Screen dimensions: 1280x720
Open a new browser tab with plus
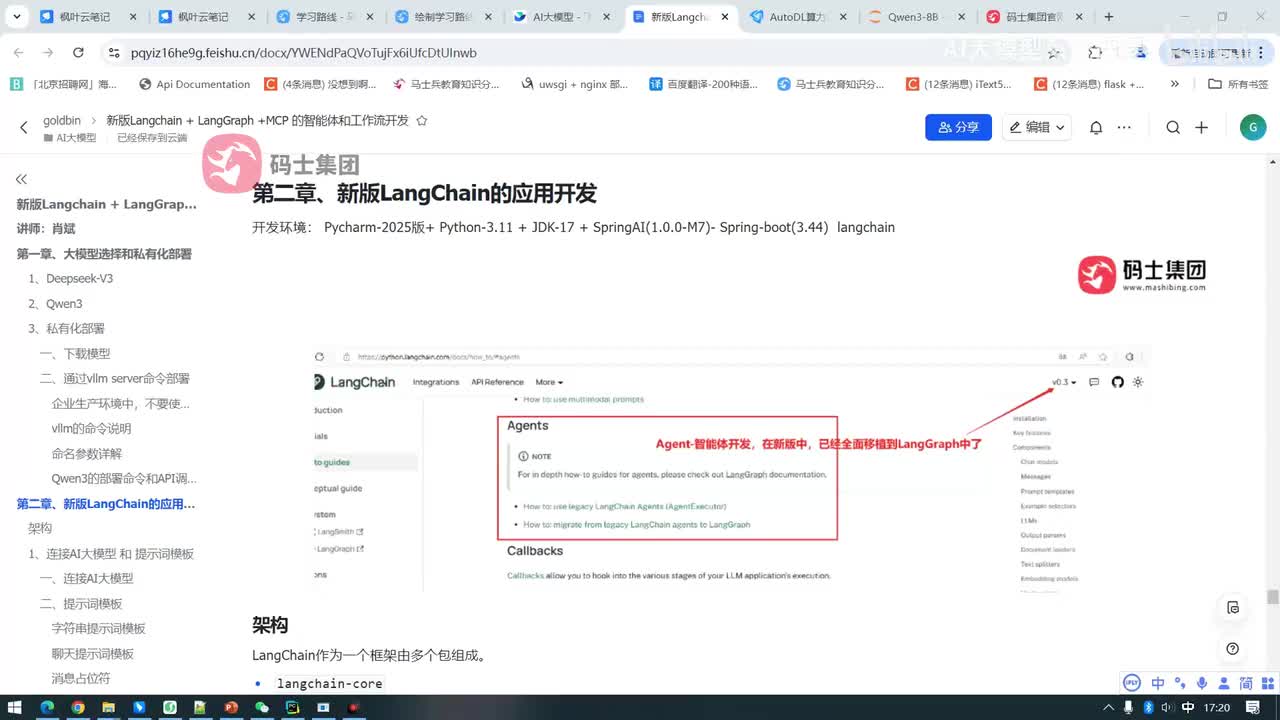(1109, 17)
